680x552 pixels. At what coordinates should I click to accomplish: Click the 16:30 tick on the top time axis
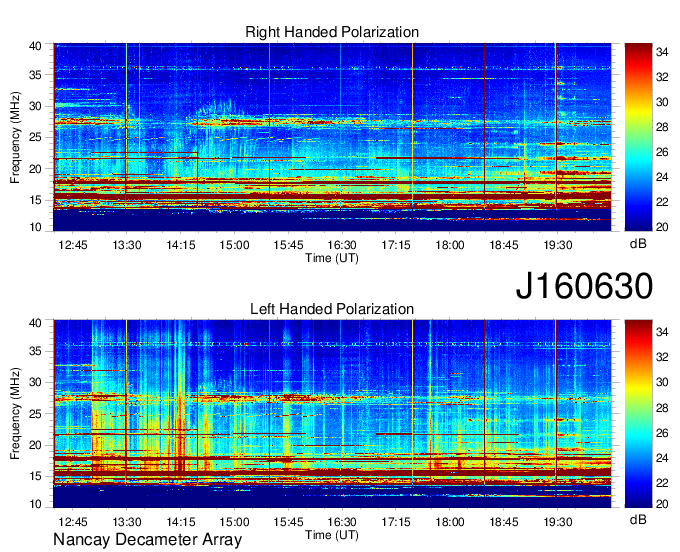[342, 245]
